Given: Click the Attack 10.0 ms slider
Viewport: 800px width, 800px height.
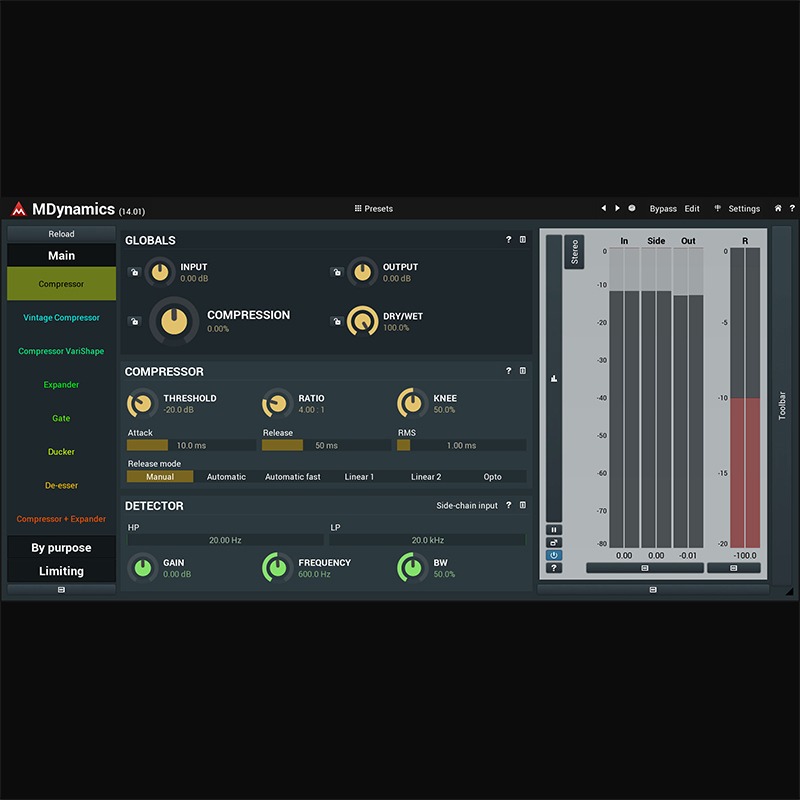Looking at the screenshot, I should click(x=191, y=445).
